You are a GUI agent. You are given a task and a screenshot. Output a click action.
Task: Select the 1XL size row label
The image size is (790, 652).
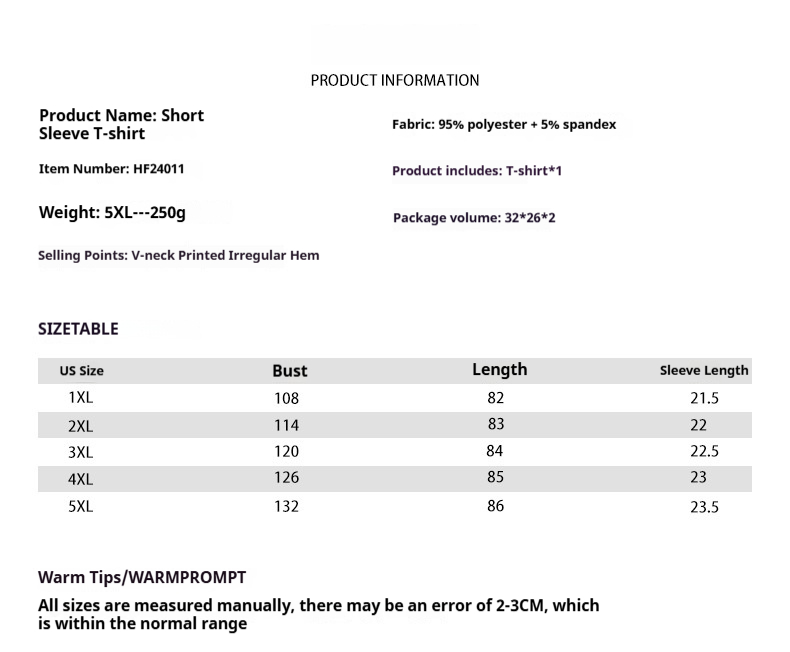click(81, 397)
